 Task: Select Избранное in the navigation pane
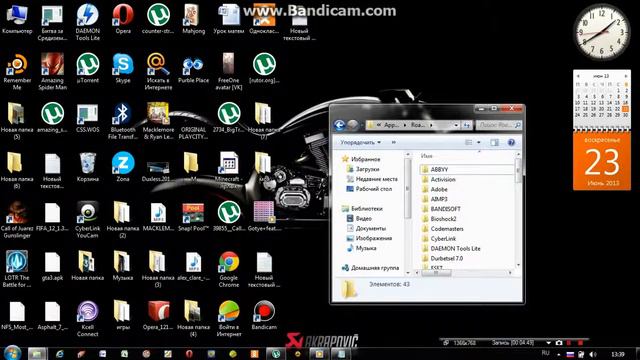point(361,159)
